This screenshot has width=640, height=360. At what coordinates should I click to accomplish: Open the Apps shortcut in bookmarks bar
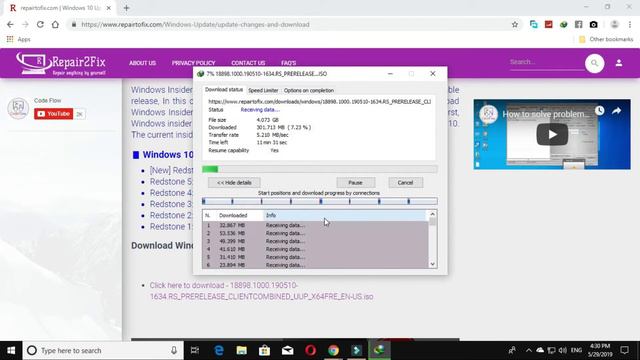pos(19,39)
